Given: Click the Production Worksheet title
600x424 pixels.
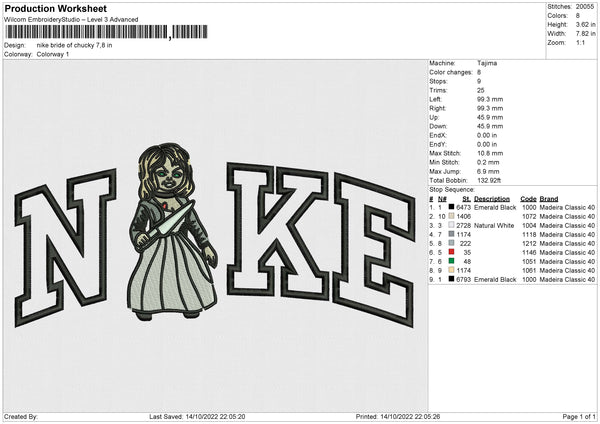Looking at the screenshot, I should pyautogui.click(x=55, y=8).
